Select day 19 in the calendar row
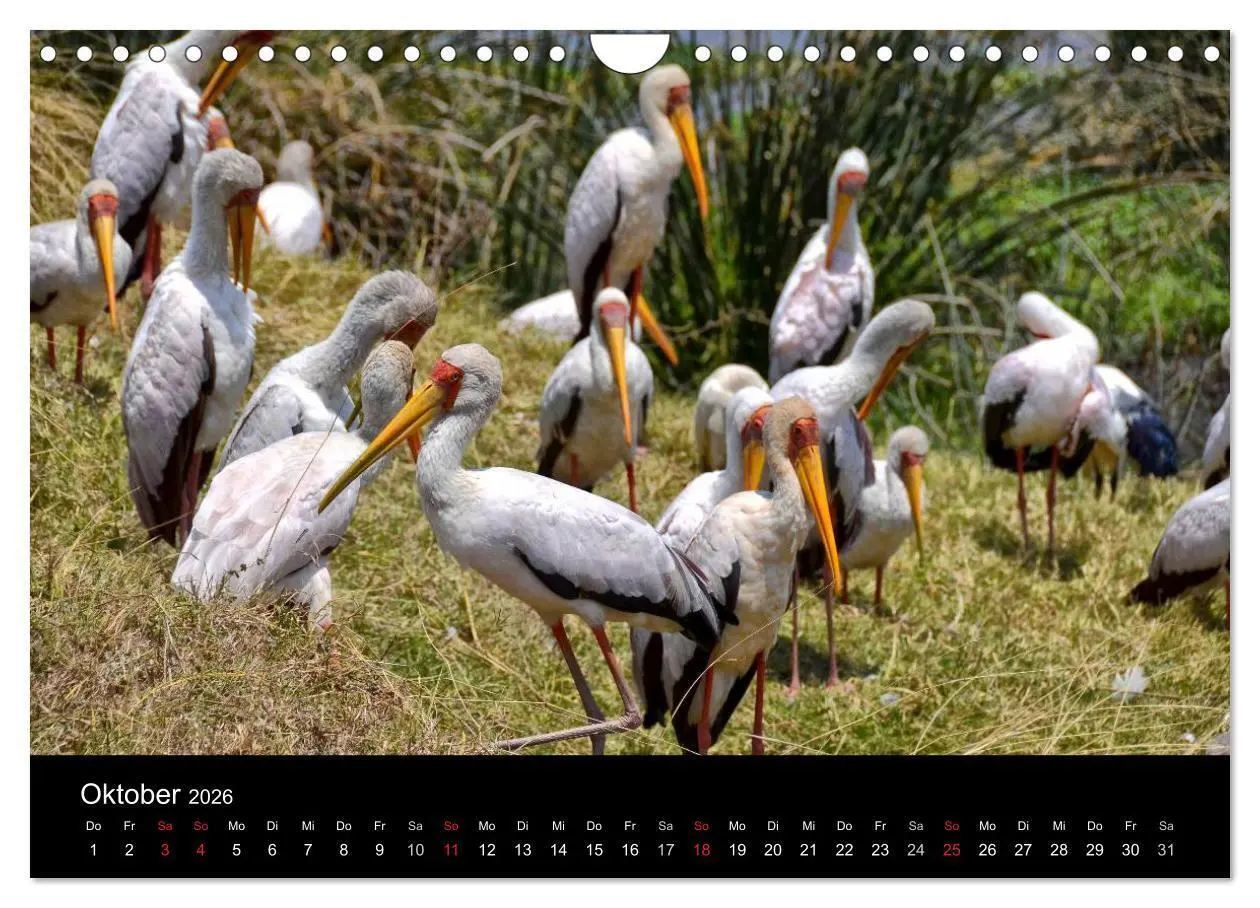 pyautogui.click(x=737, y=850)
